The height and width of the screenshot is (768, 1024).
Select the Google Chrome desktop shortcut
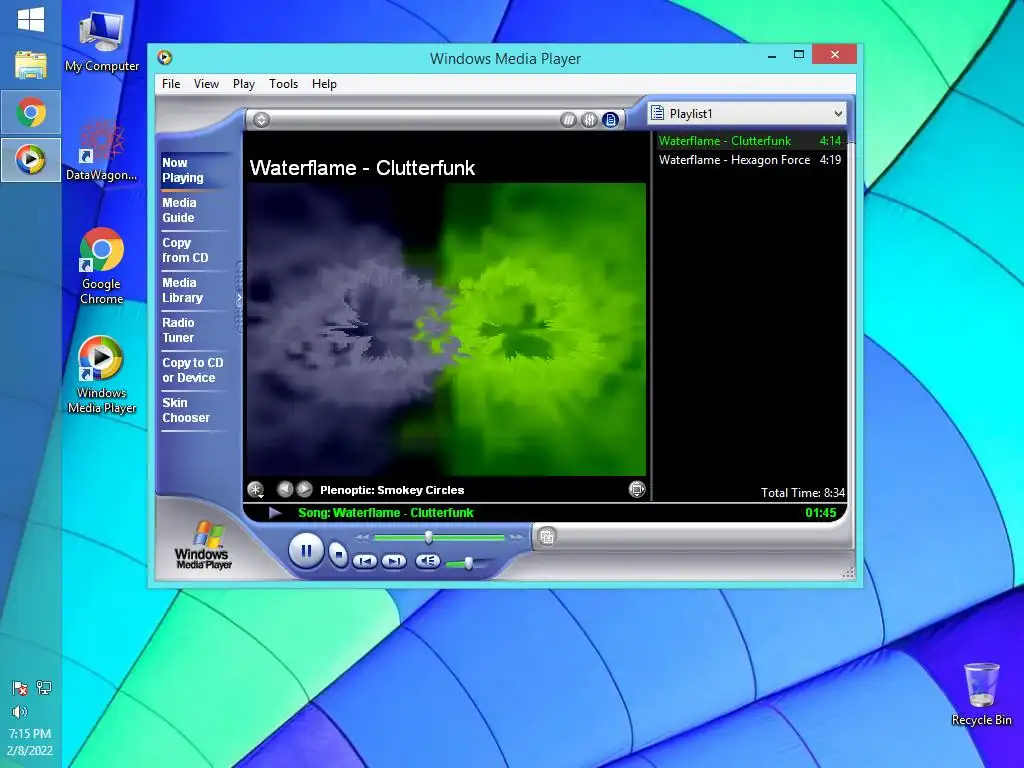pyautogui.click(x=101, y=266)
